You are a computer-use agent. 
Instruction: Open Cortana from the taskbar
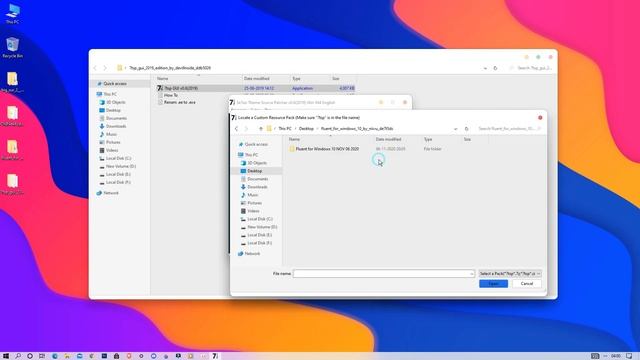click(x=30, y=356)
